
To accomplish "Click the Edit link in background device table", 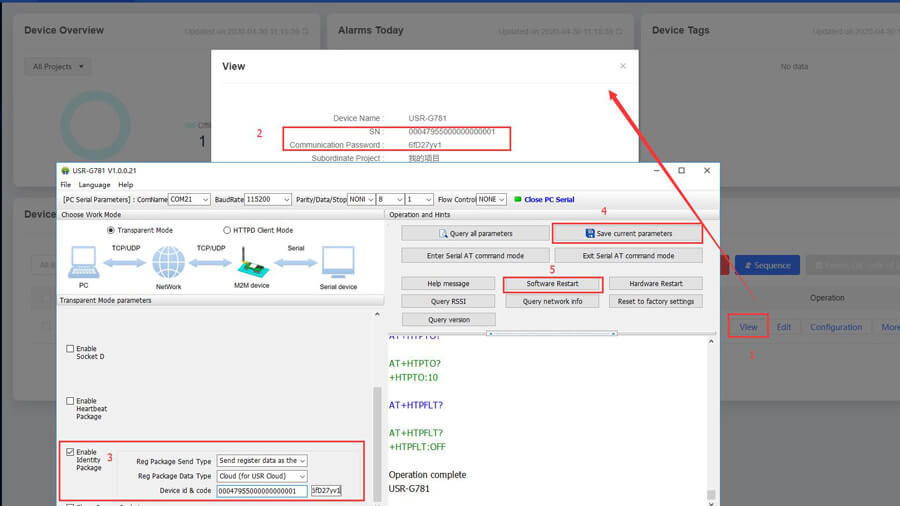I will (783, 327).
